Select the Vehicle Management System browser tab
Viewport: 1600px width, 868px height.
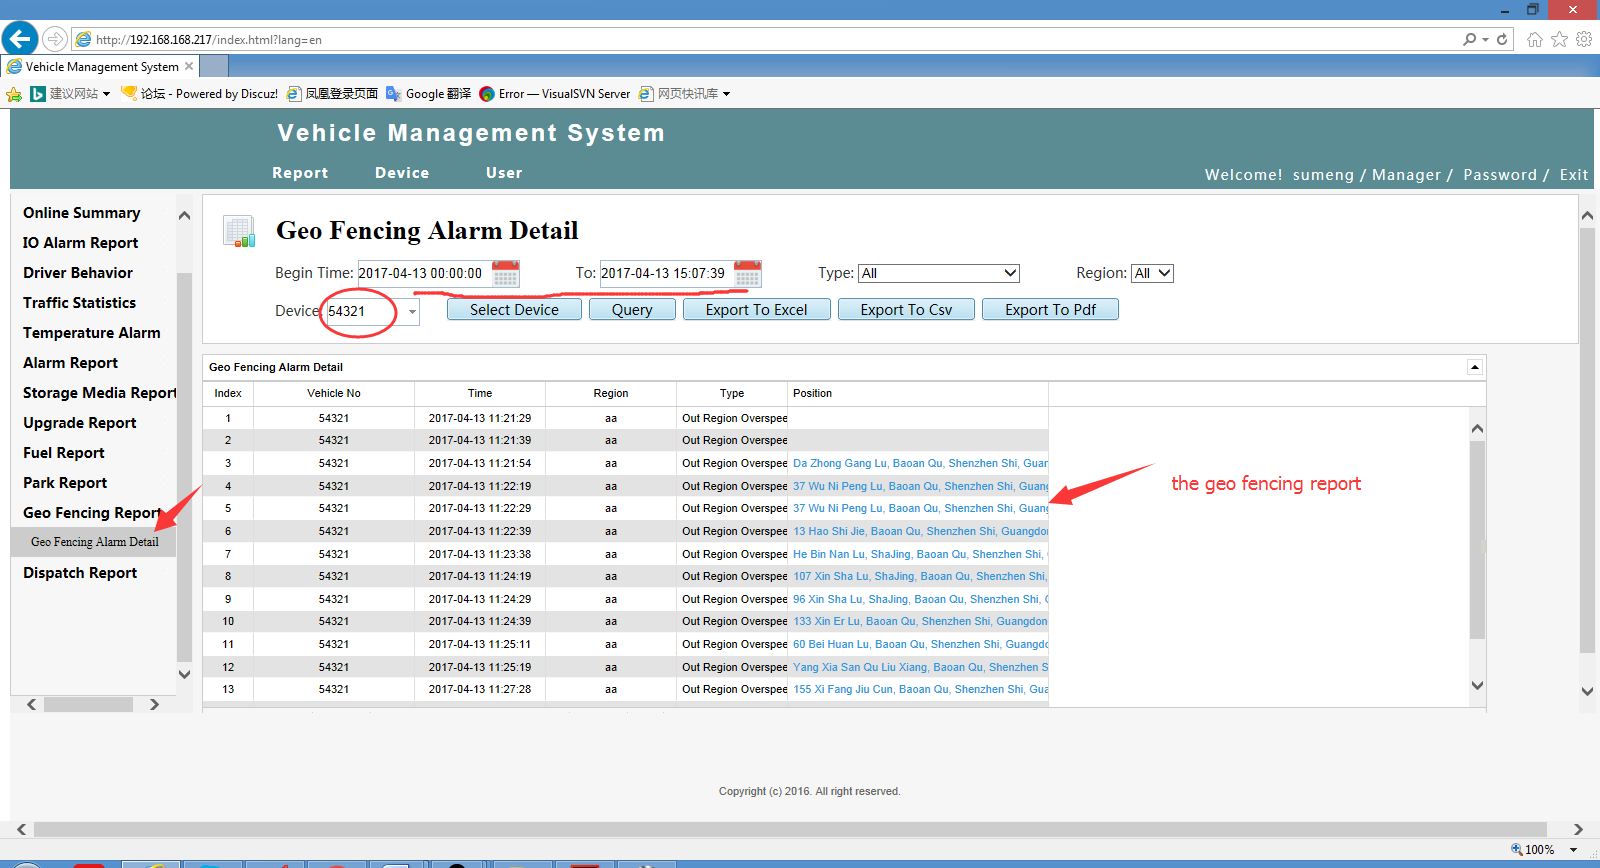(x=102, y=66)
